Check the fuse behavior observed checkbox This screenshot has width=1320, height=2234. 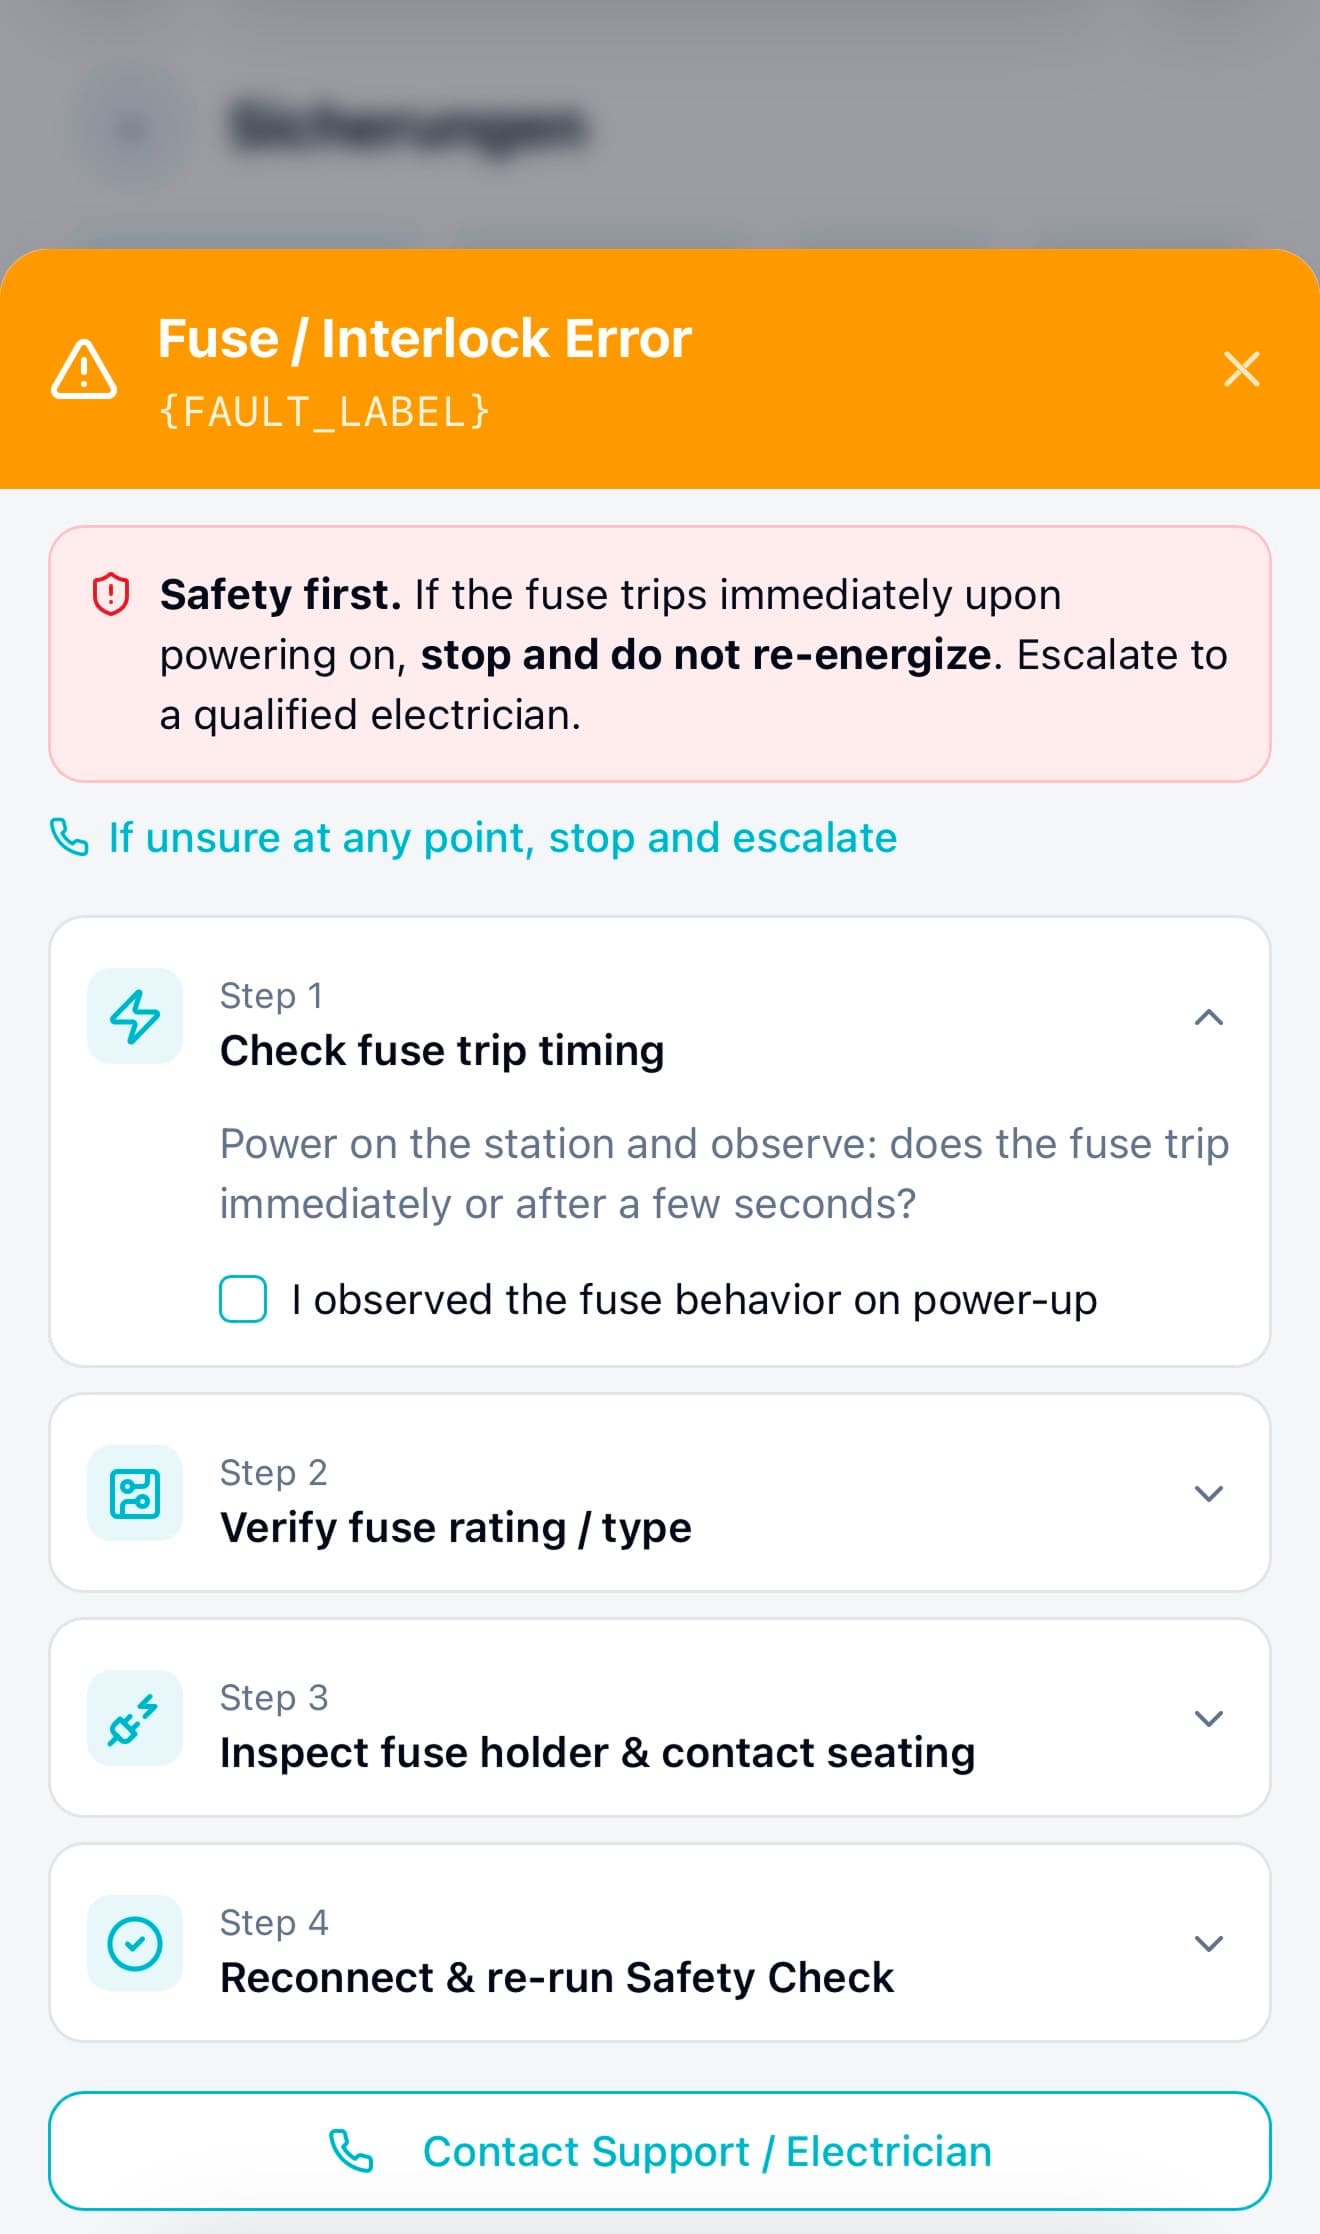click(x=243, y=1299)
